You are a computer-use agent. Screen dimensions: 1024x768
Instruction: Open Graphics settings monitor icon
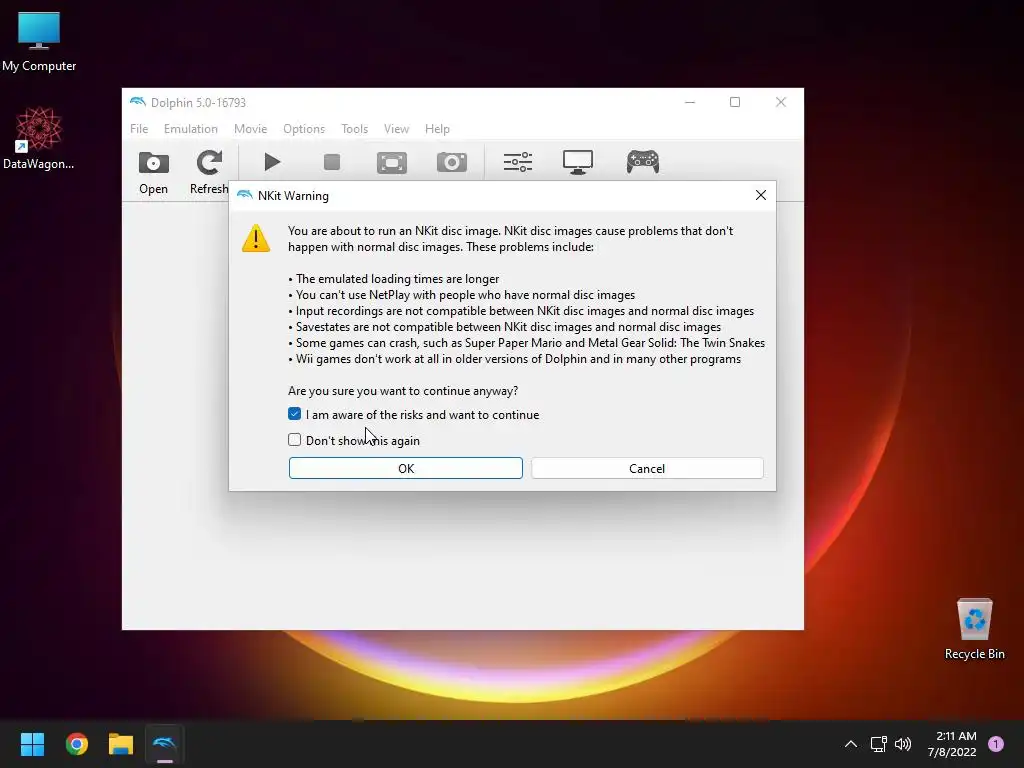point(578,163)
